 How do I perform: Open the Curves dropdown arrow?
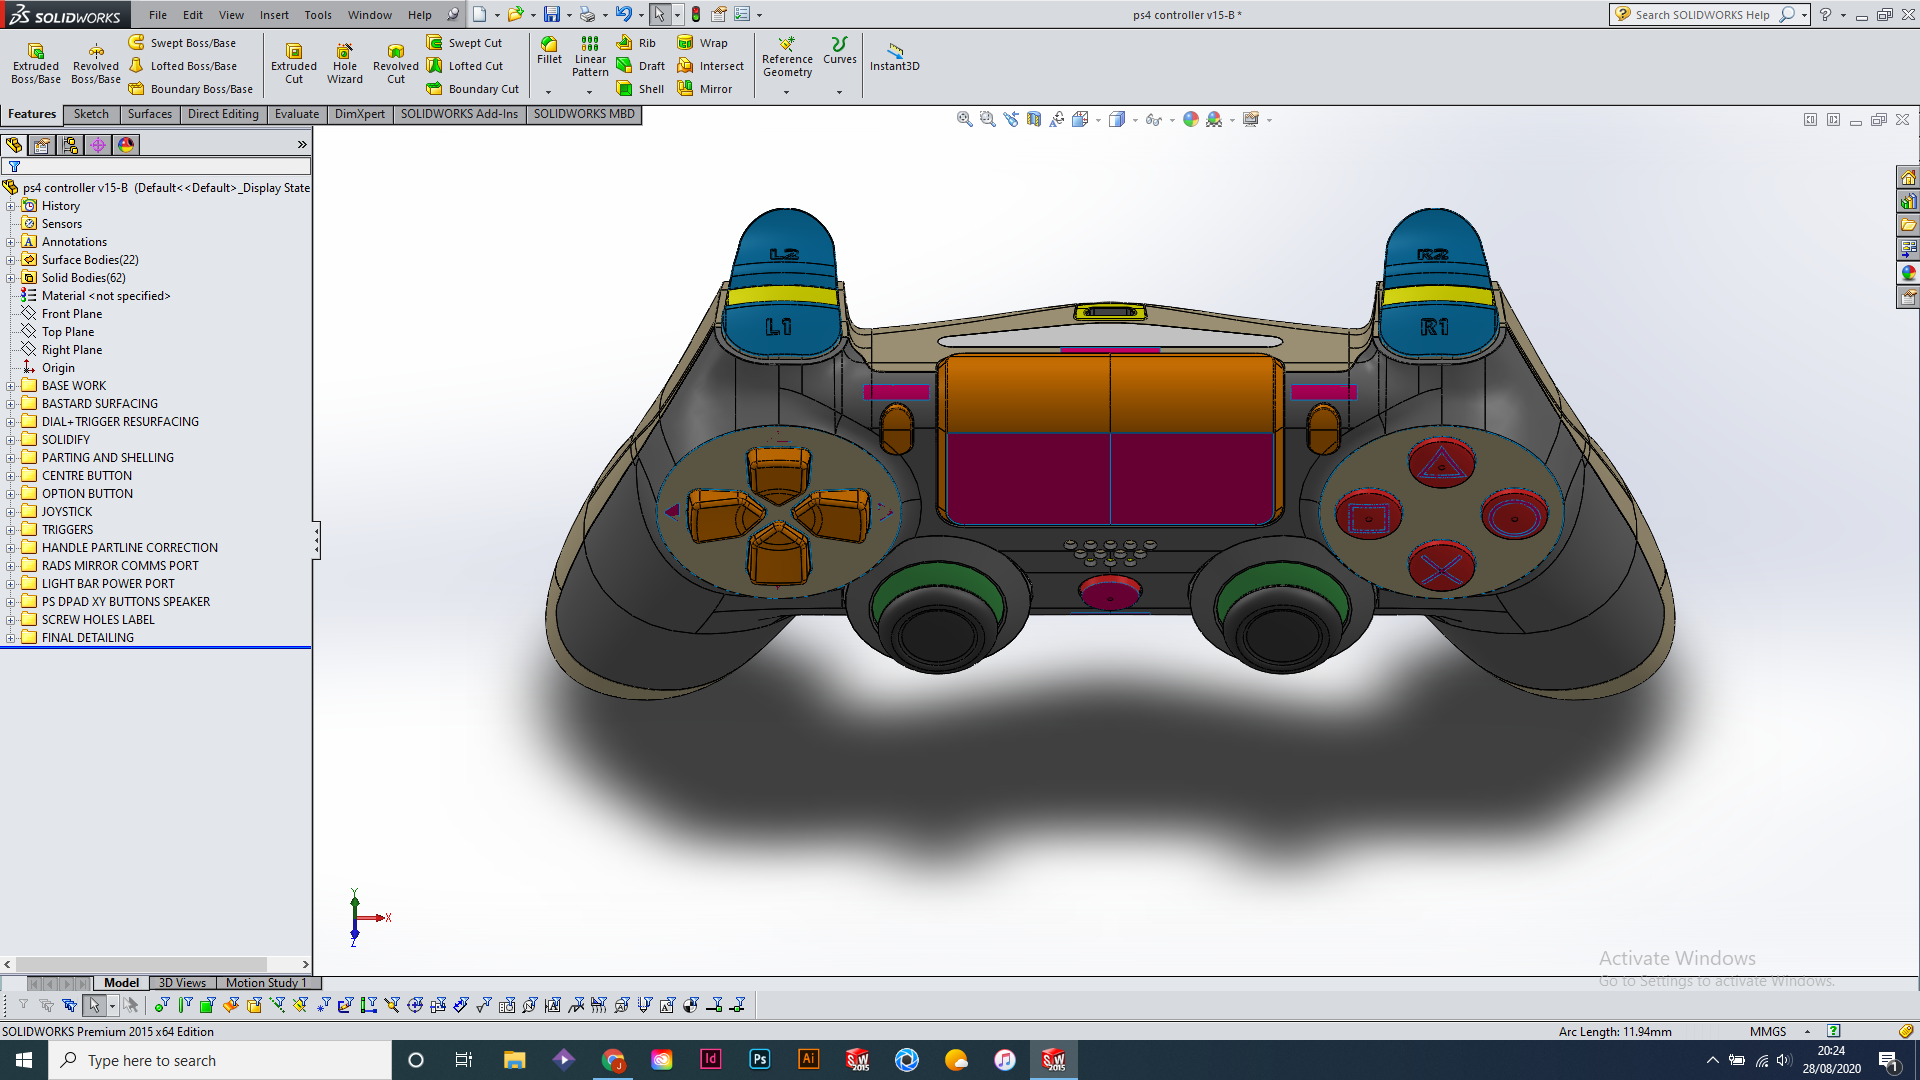click(x=839, y=92)
